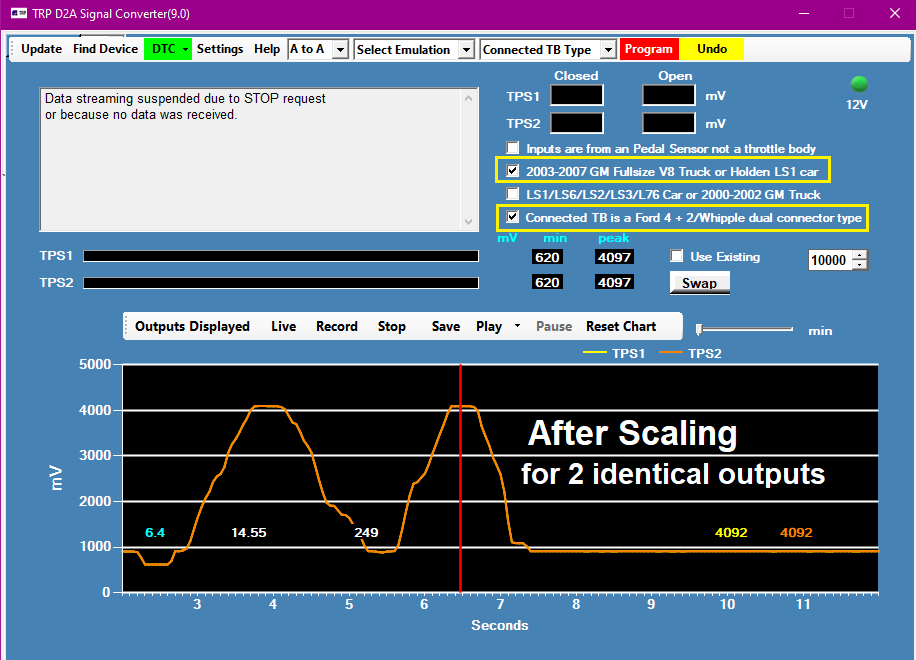Viewport: 916px width, 660px height.
Task: Click the TPS1 Open value field
Action: coord(668,95)
